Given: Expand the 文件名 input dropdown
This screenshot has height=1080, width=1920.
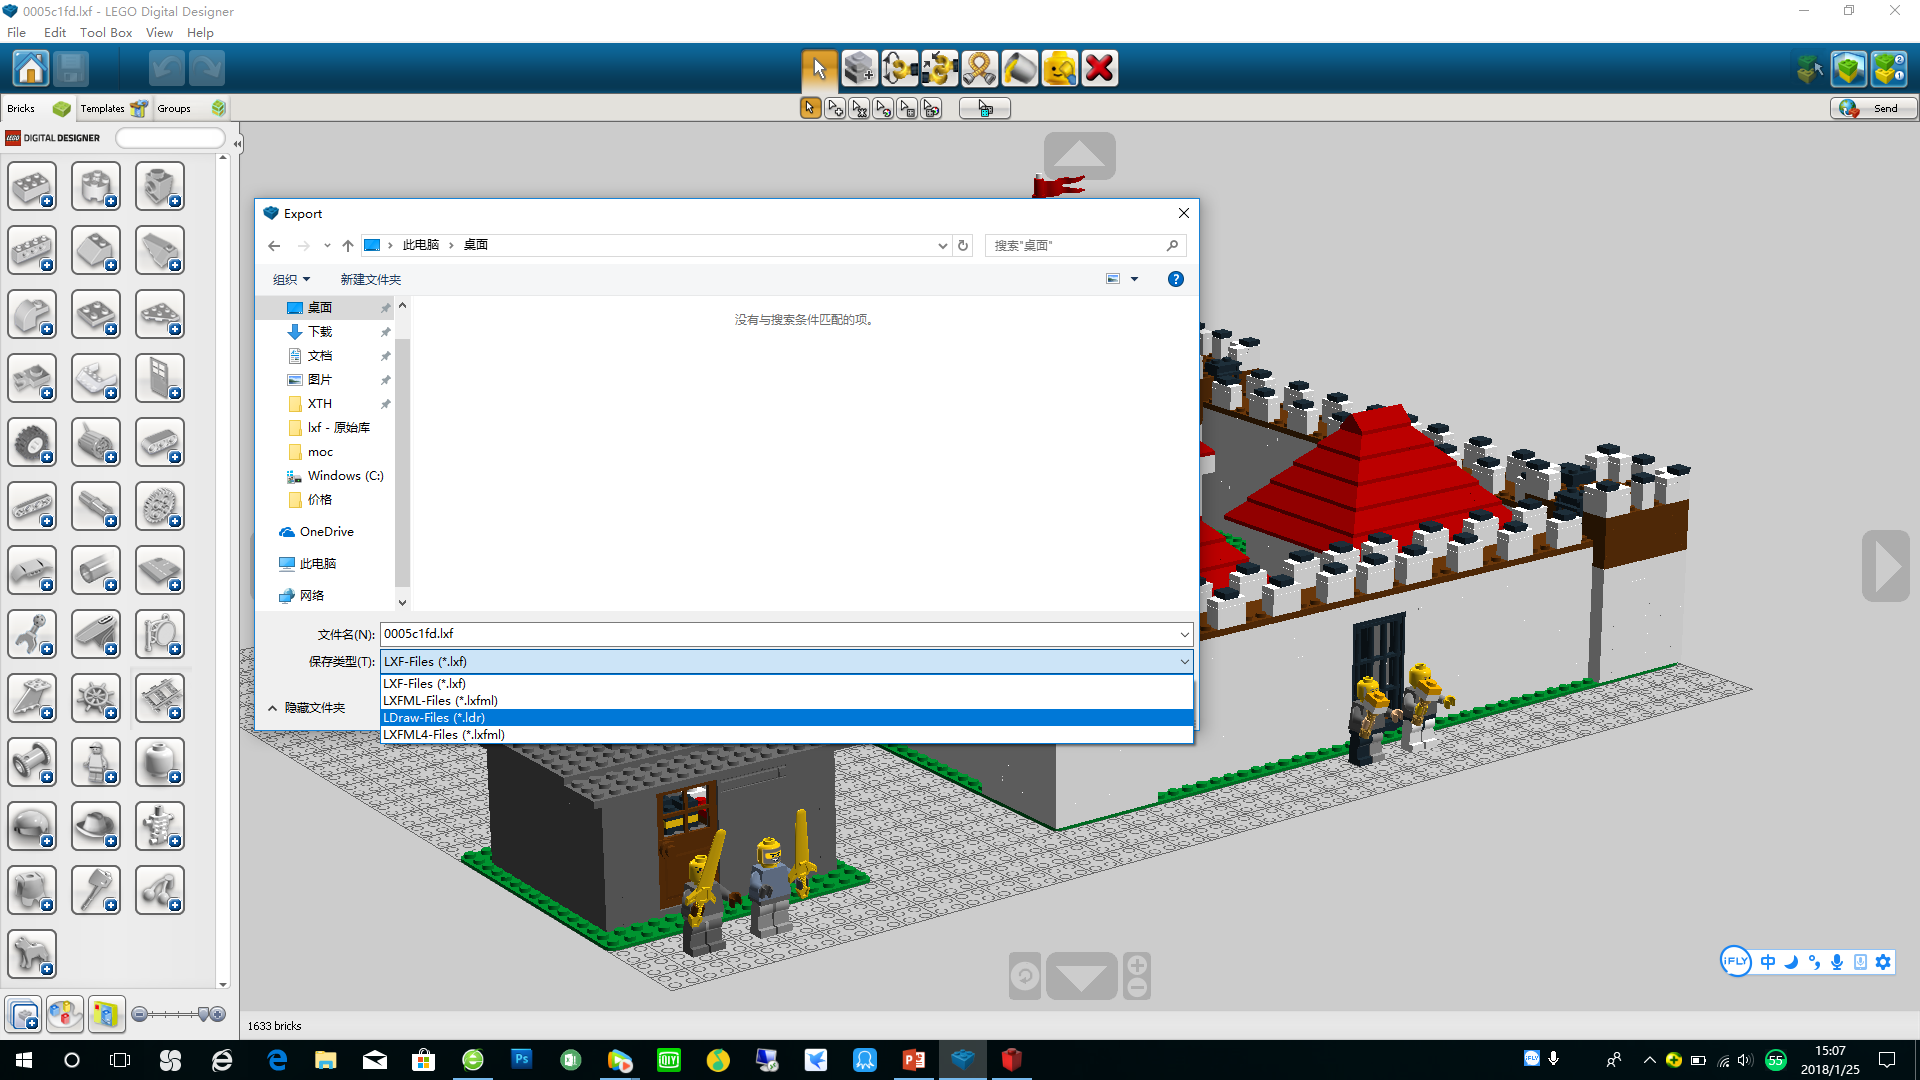Looking at the screenshot, I should [1184, 633].
